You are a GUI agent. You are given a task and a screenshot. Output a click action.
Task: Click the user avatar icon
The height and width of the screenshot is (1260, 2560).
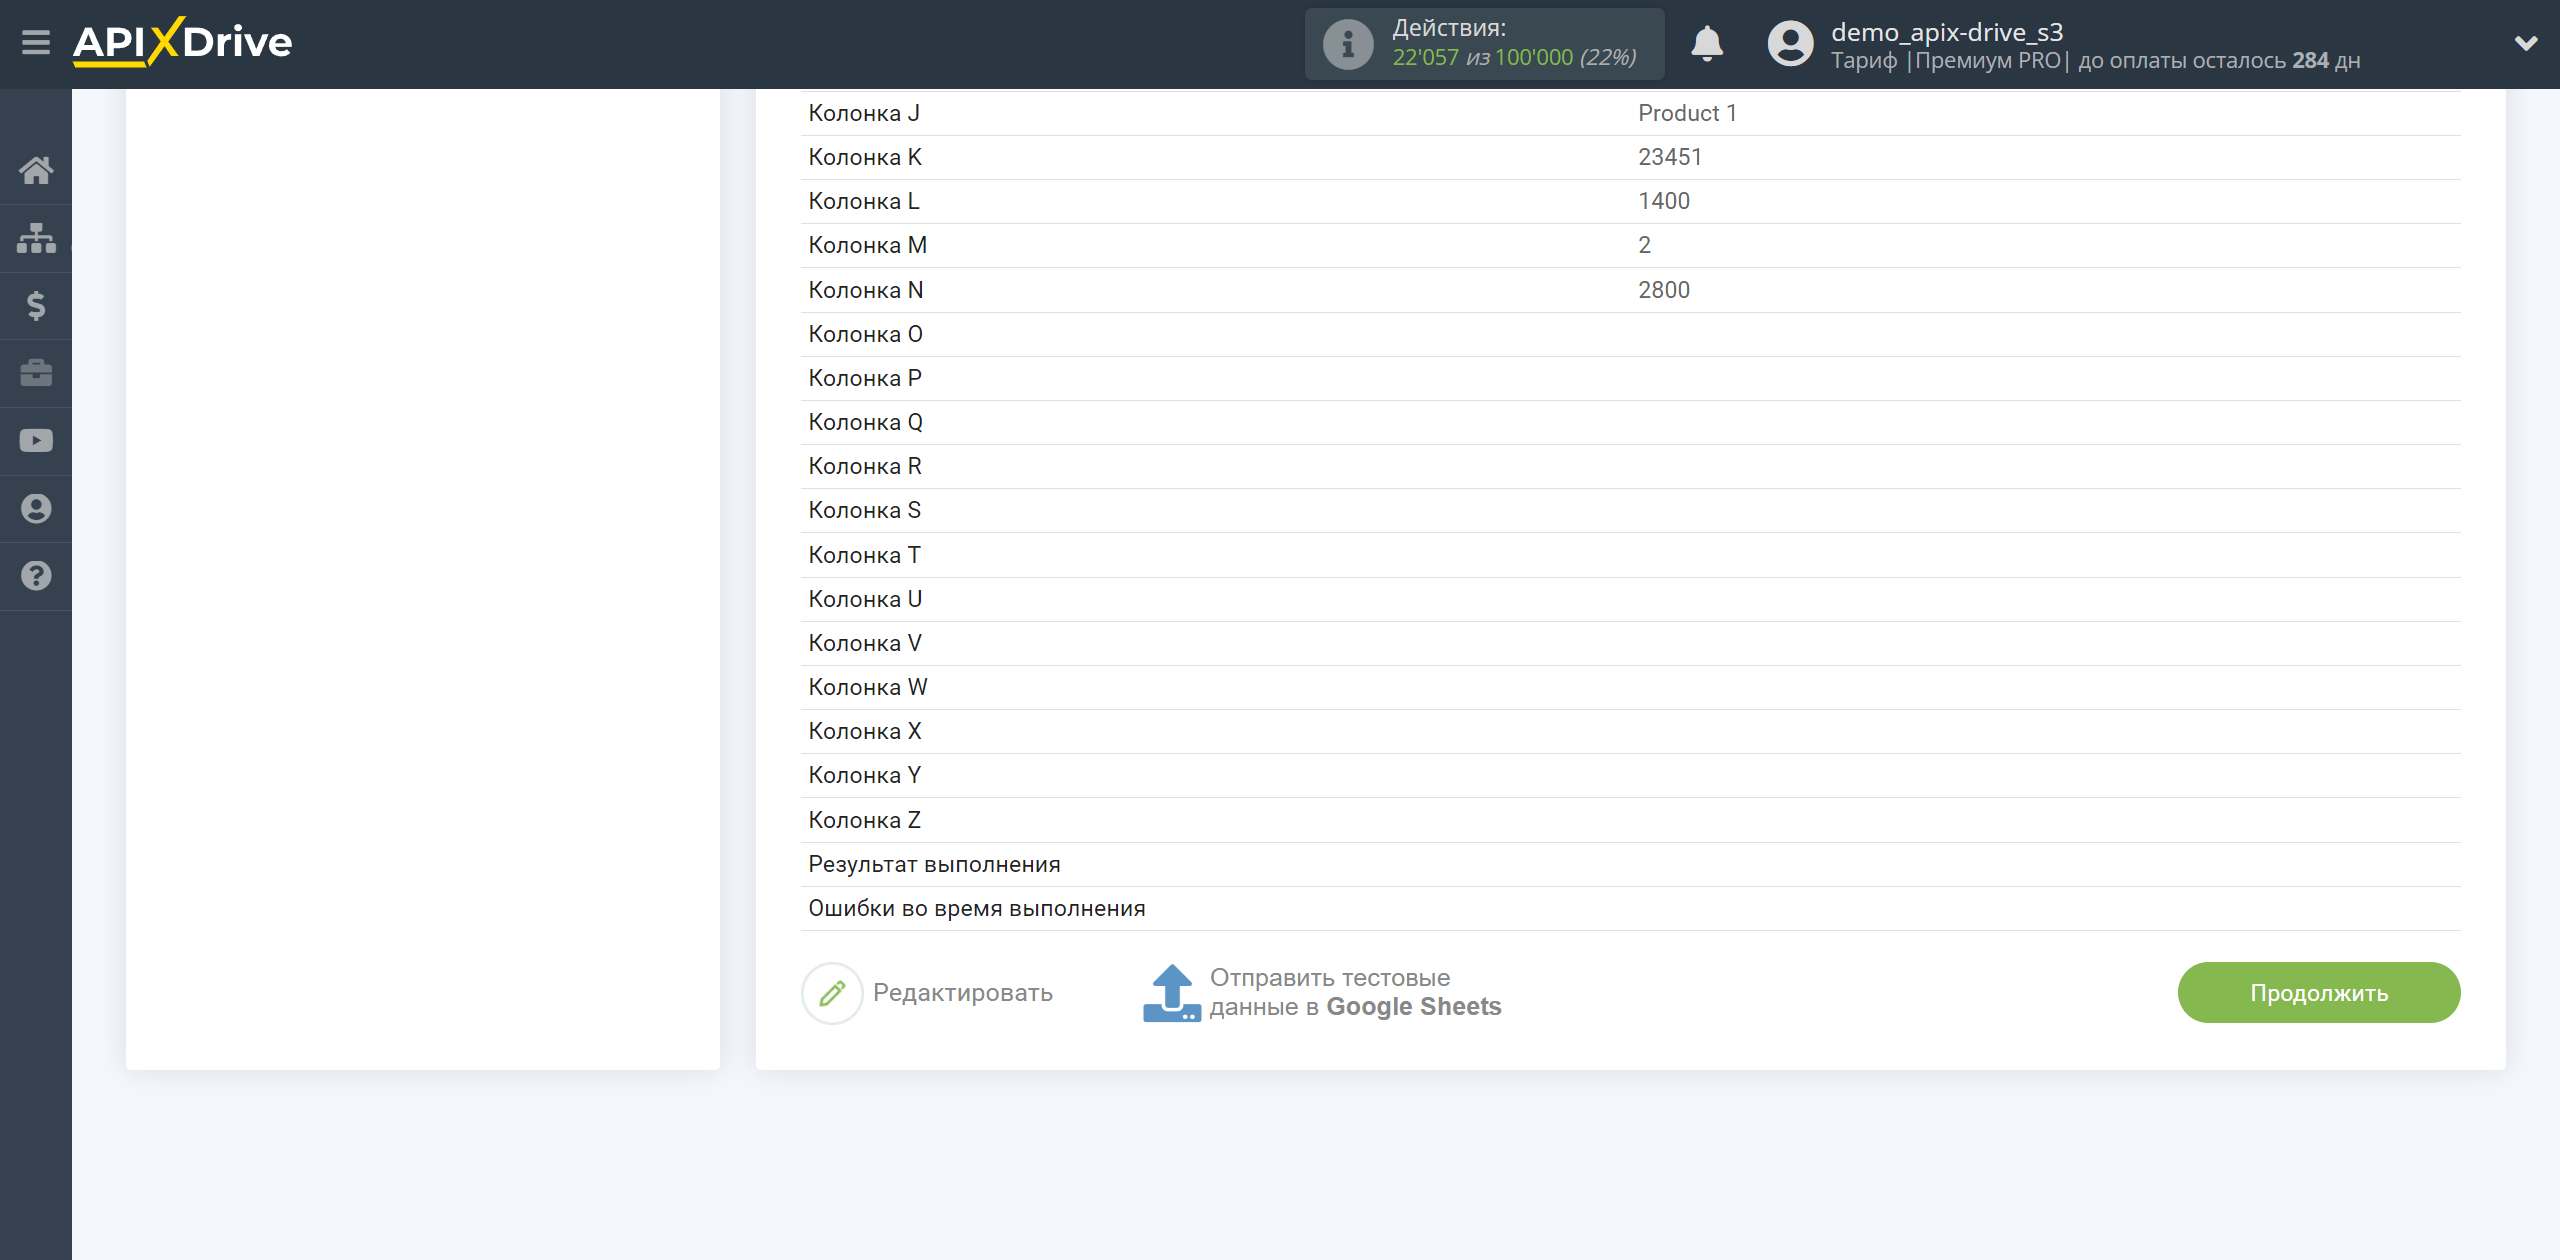[x=1790, y=44]
